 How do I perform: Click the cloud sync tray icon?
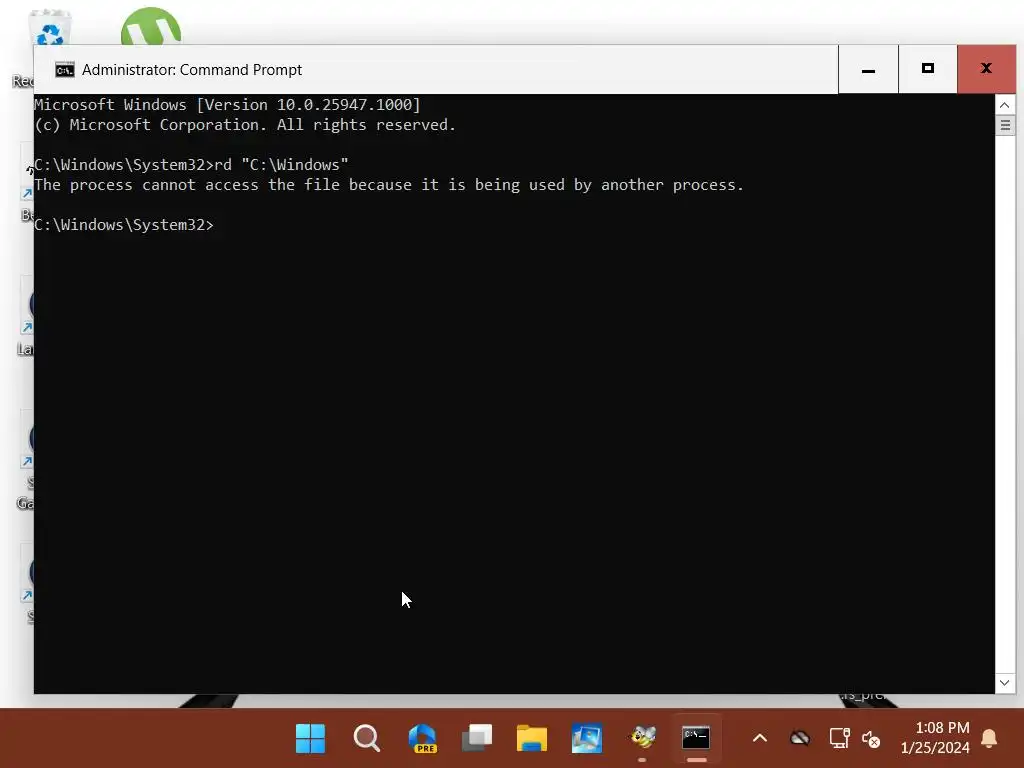click(x=799, y=739)
